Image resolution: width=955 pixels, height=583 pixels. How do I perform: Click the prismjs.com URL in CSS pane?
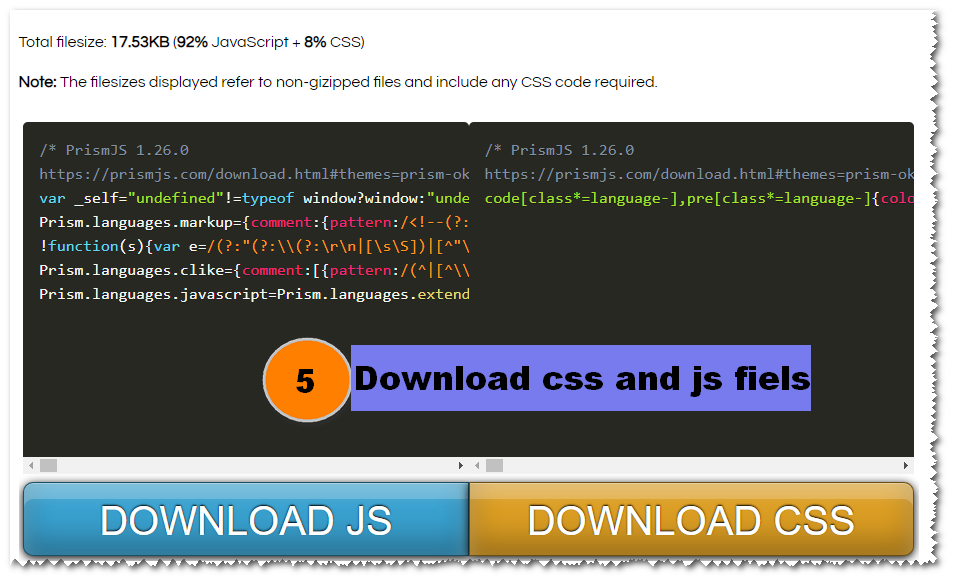(699, 174)
